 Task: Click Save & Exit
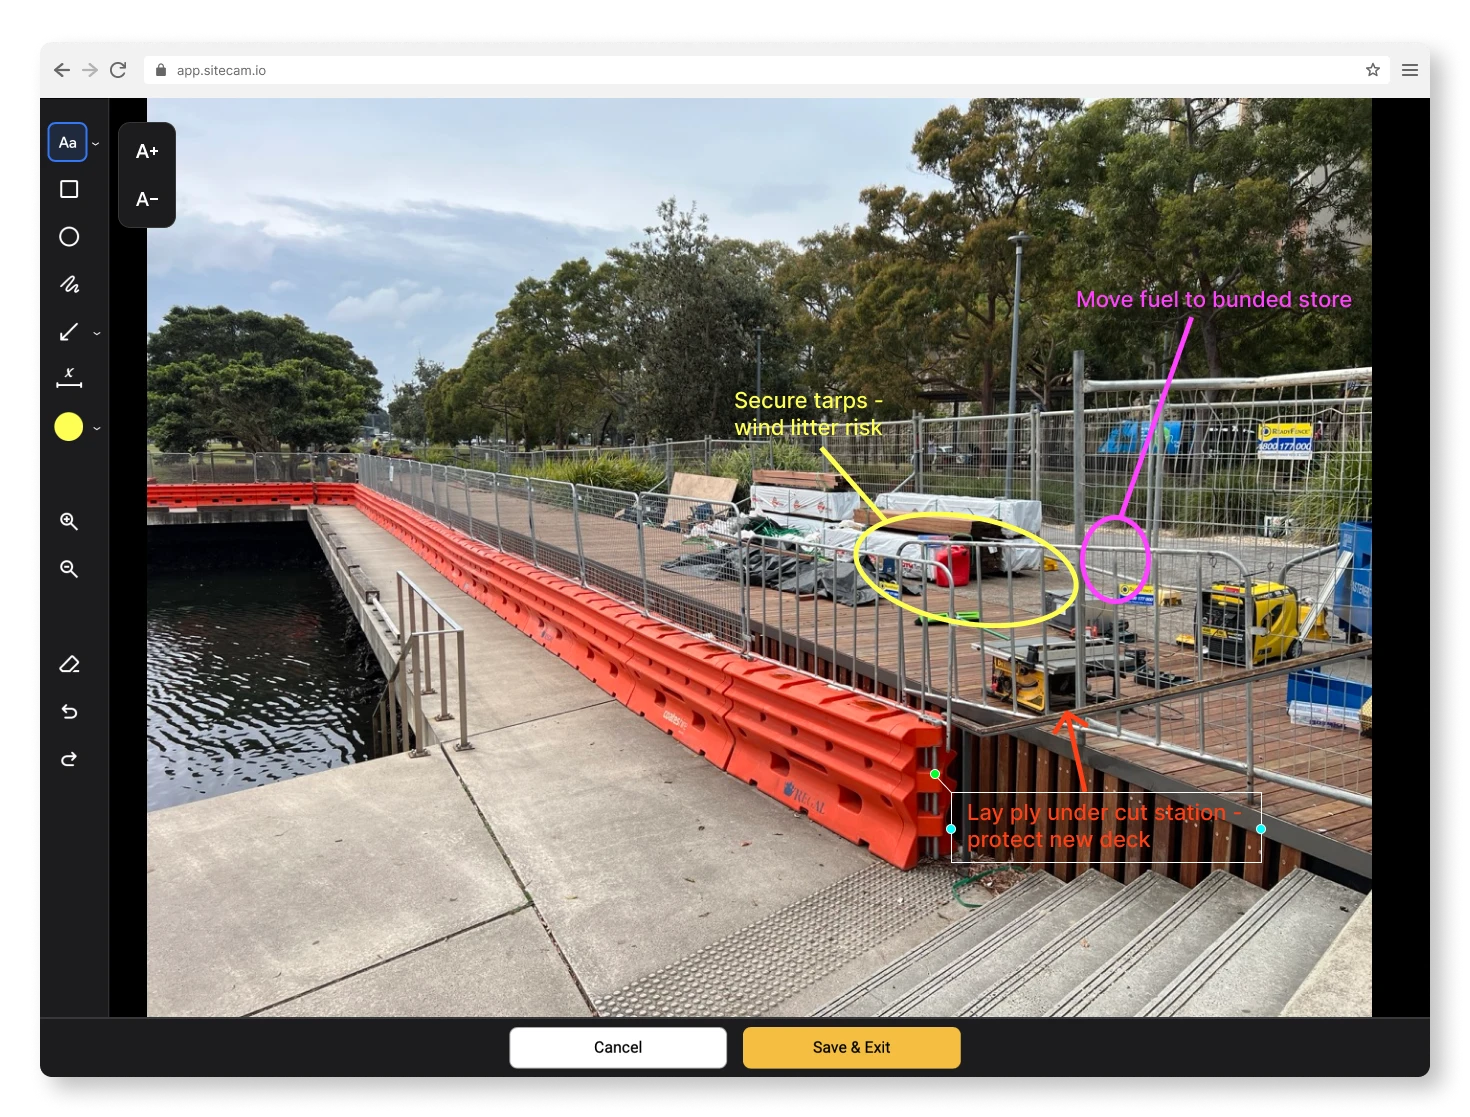851,1047
